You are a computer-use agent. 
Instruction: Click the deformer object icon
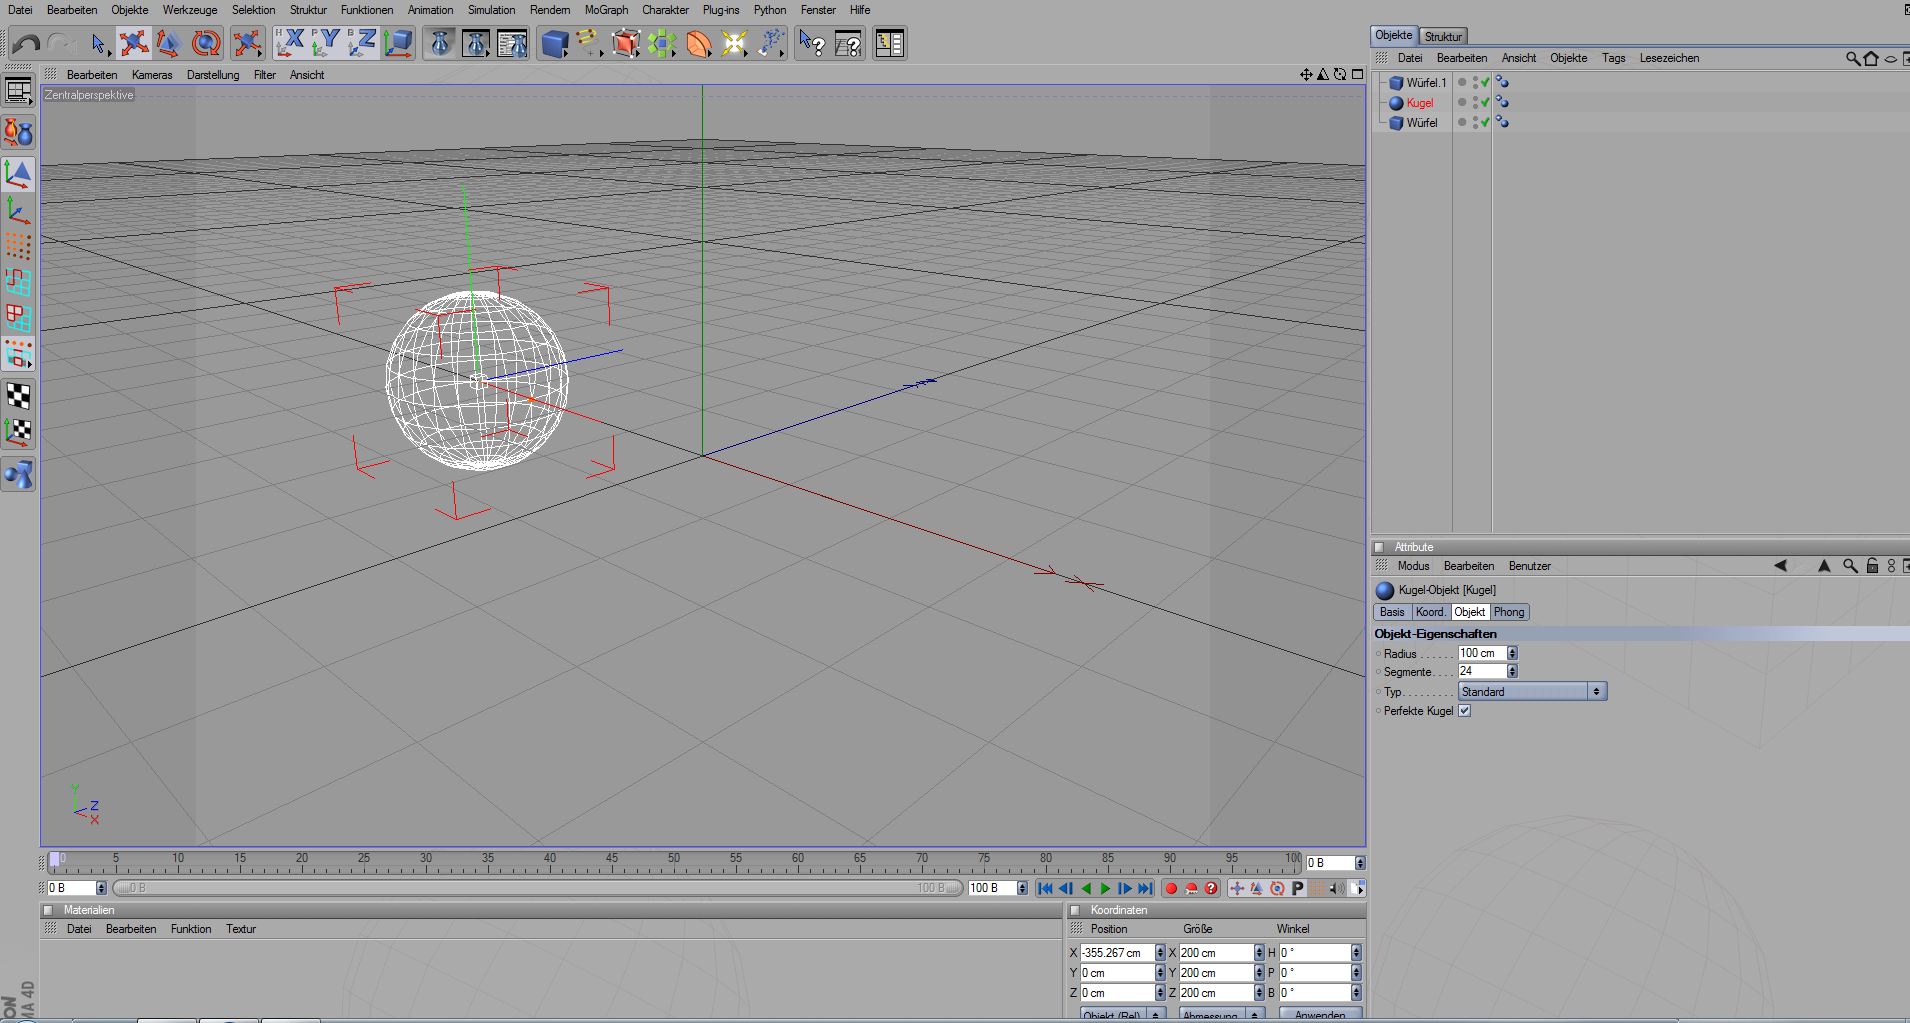pos(699,43)
